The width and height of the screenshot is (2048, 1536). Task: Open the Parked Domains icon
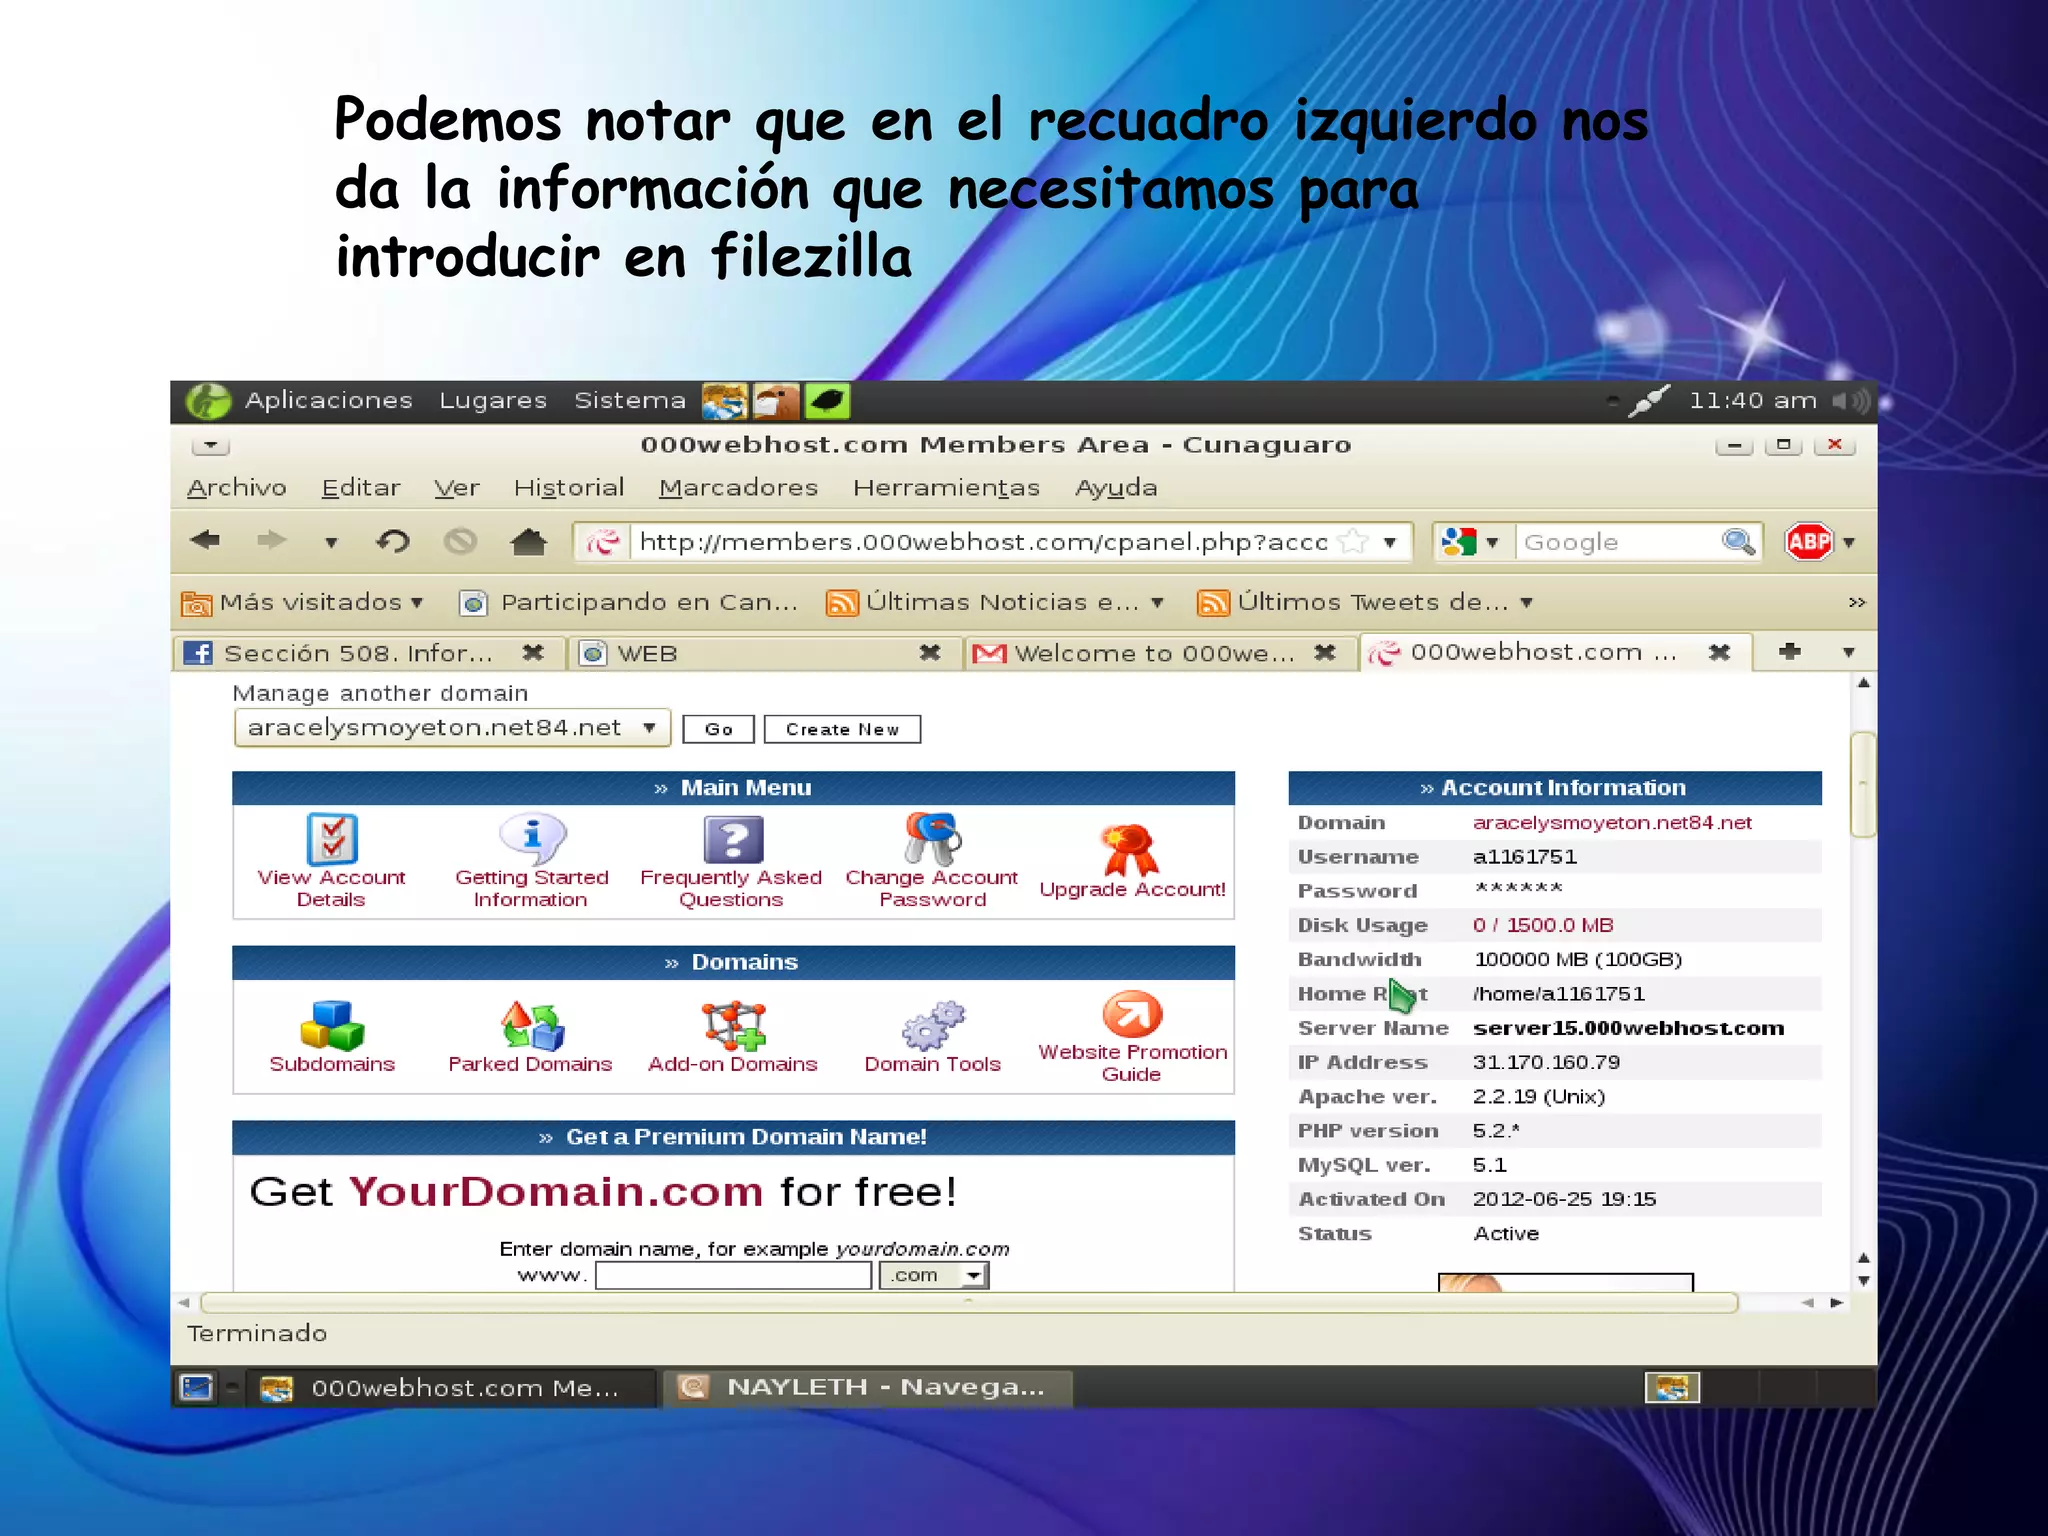click(x=532, y=1025)
